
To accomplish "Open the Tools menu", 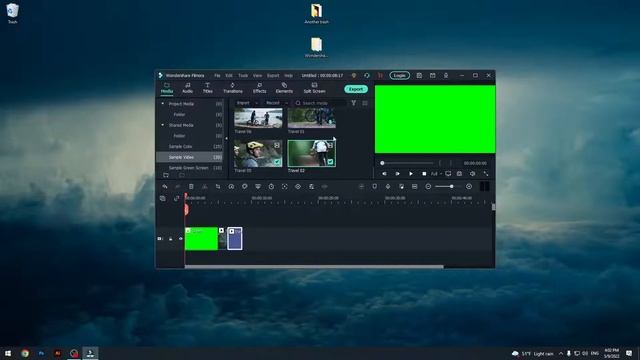I will tap(243, 76).
